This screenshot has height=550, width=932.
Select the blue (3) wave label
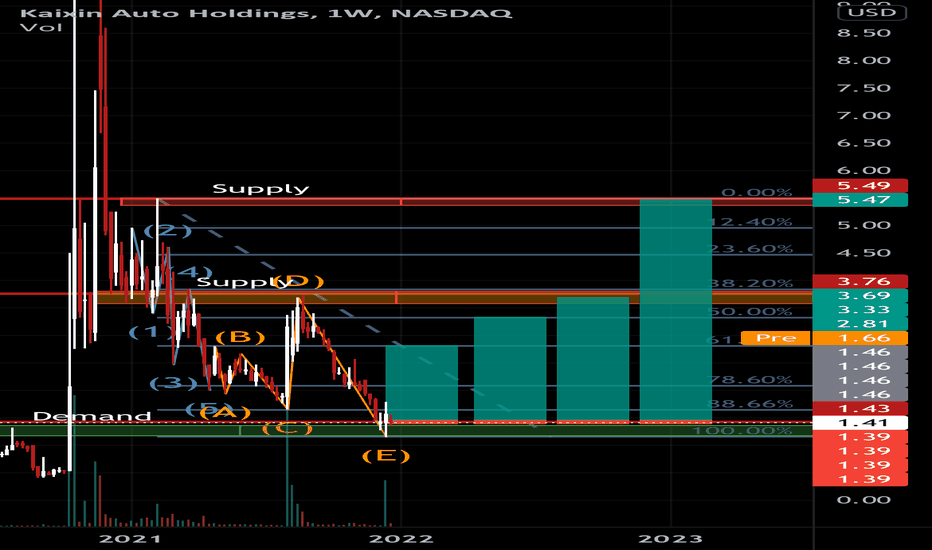(x=173, y=383)
